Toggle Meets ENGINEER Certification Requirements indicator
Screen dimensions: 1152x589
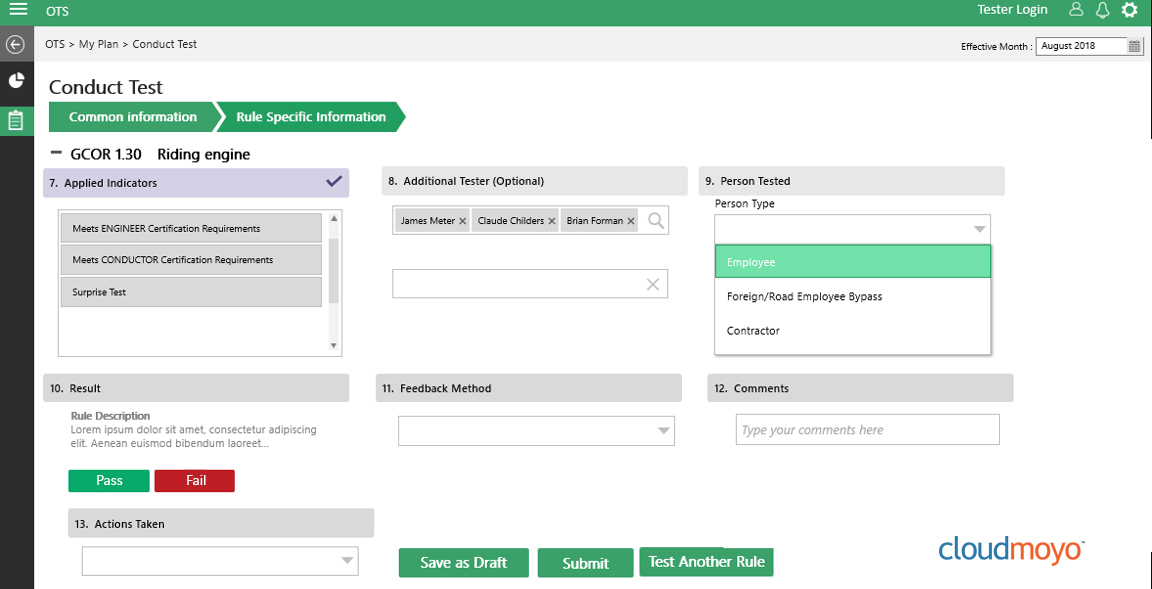click(x=191, y=229)
